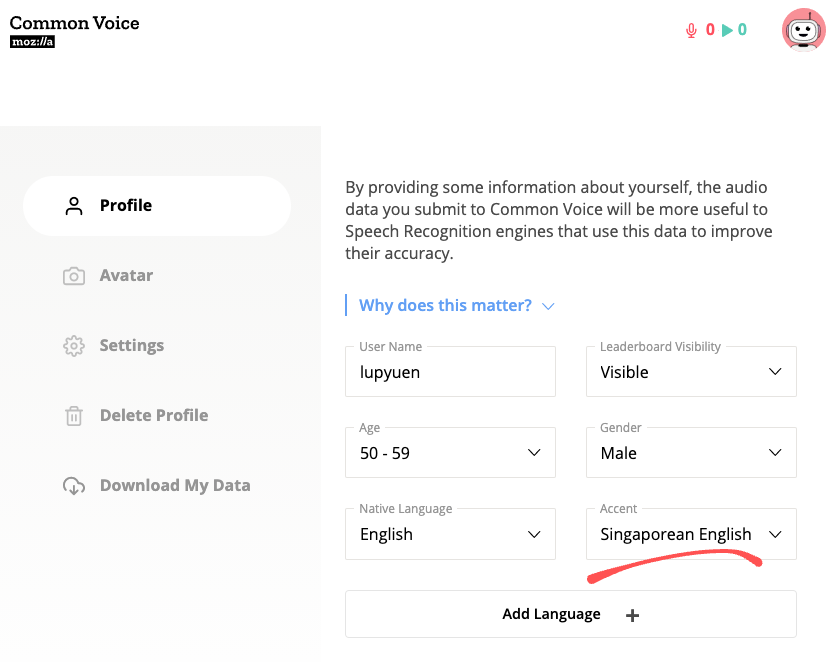Select the Download My Data menu label
Image resolution: width=837 pixels, height=662 pixels.
[x=175, y=486]
